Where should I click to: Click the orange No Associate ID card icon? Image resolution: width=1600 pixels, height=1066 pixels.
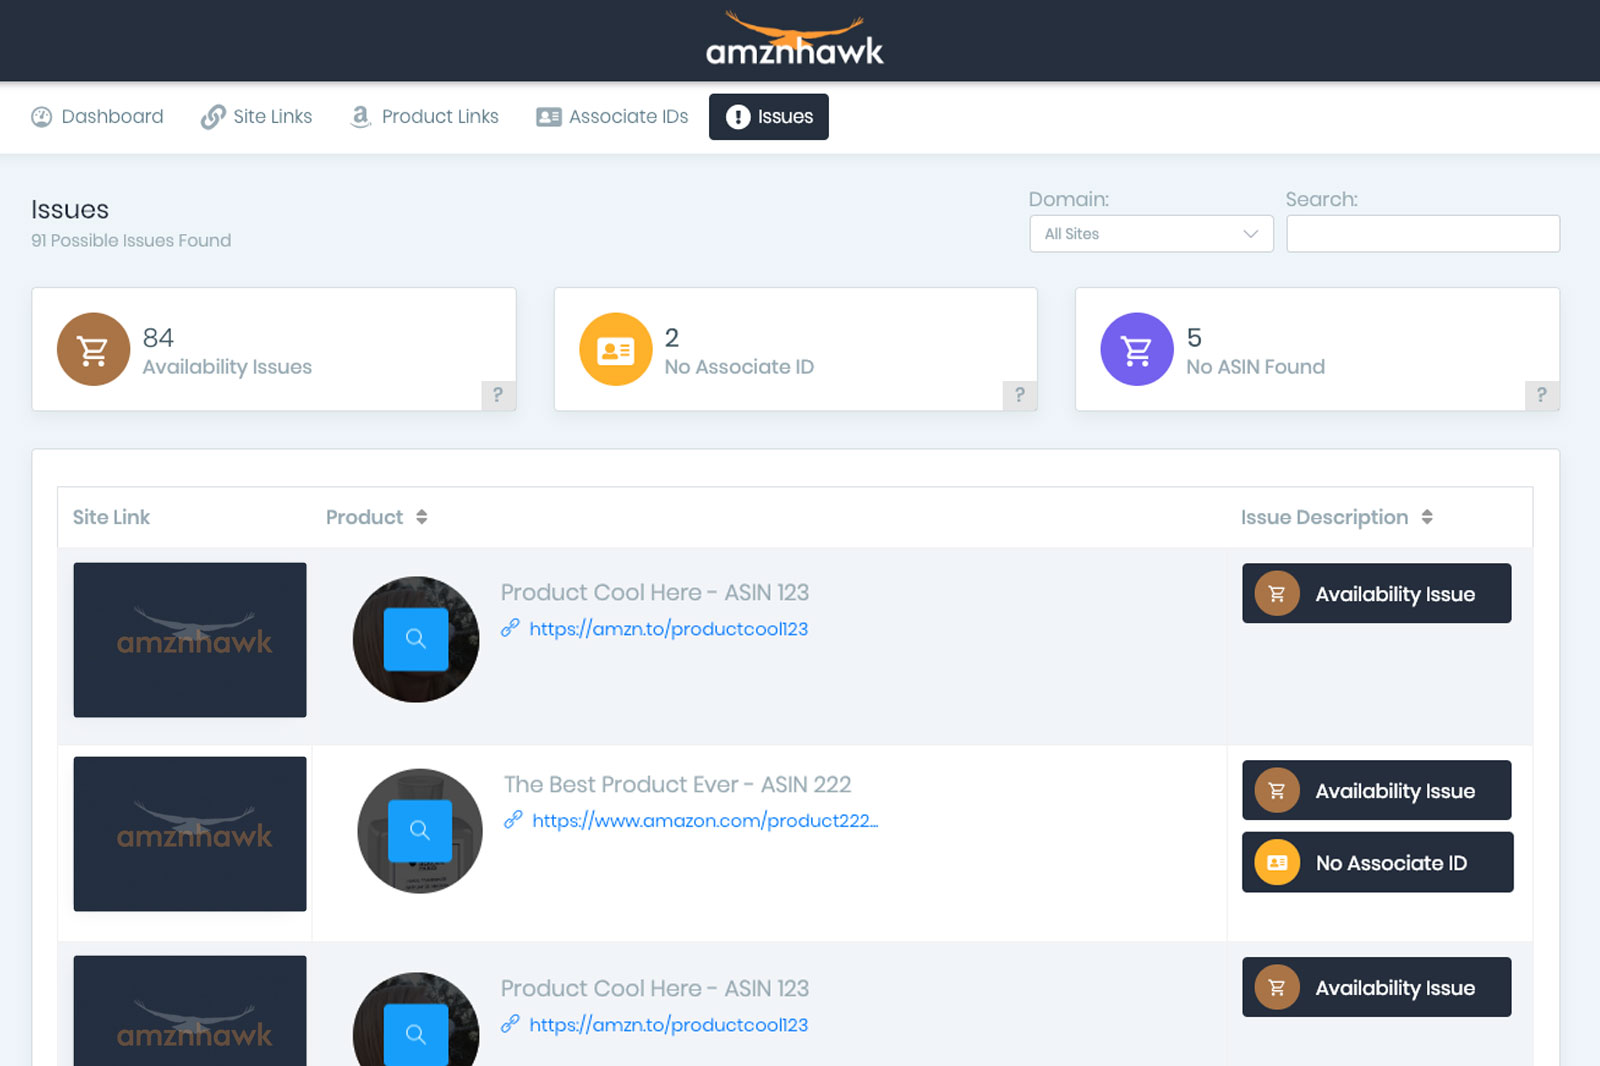[x=616, y=349]
